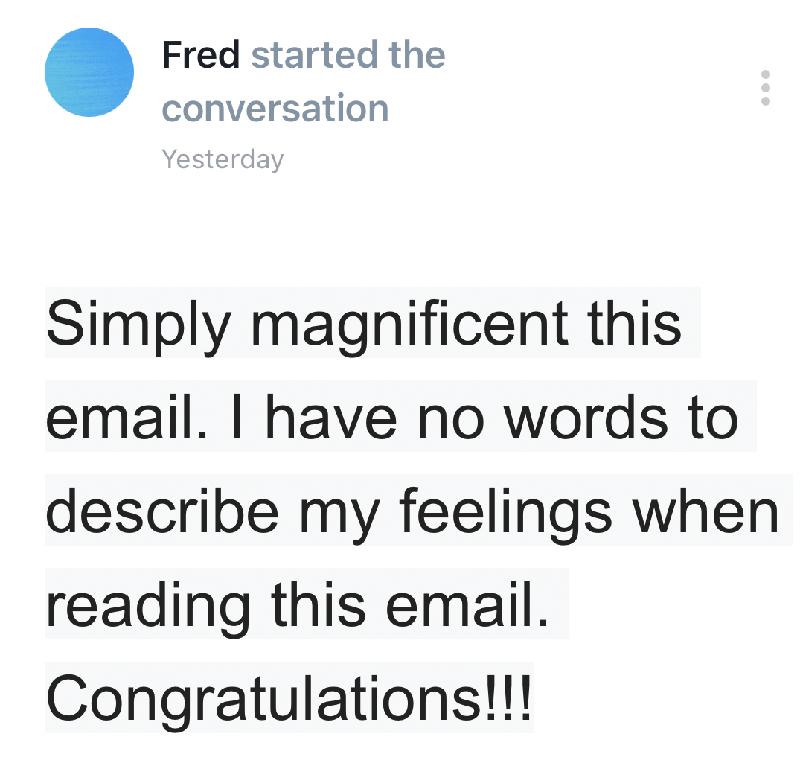Click the Yesterday timestamp
Image resolution: width=800 pixels, height=760 pixels.
[222, 159]
